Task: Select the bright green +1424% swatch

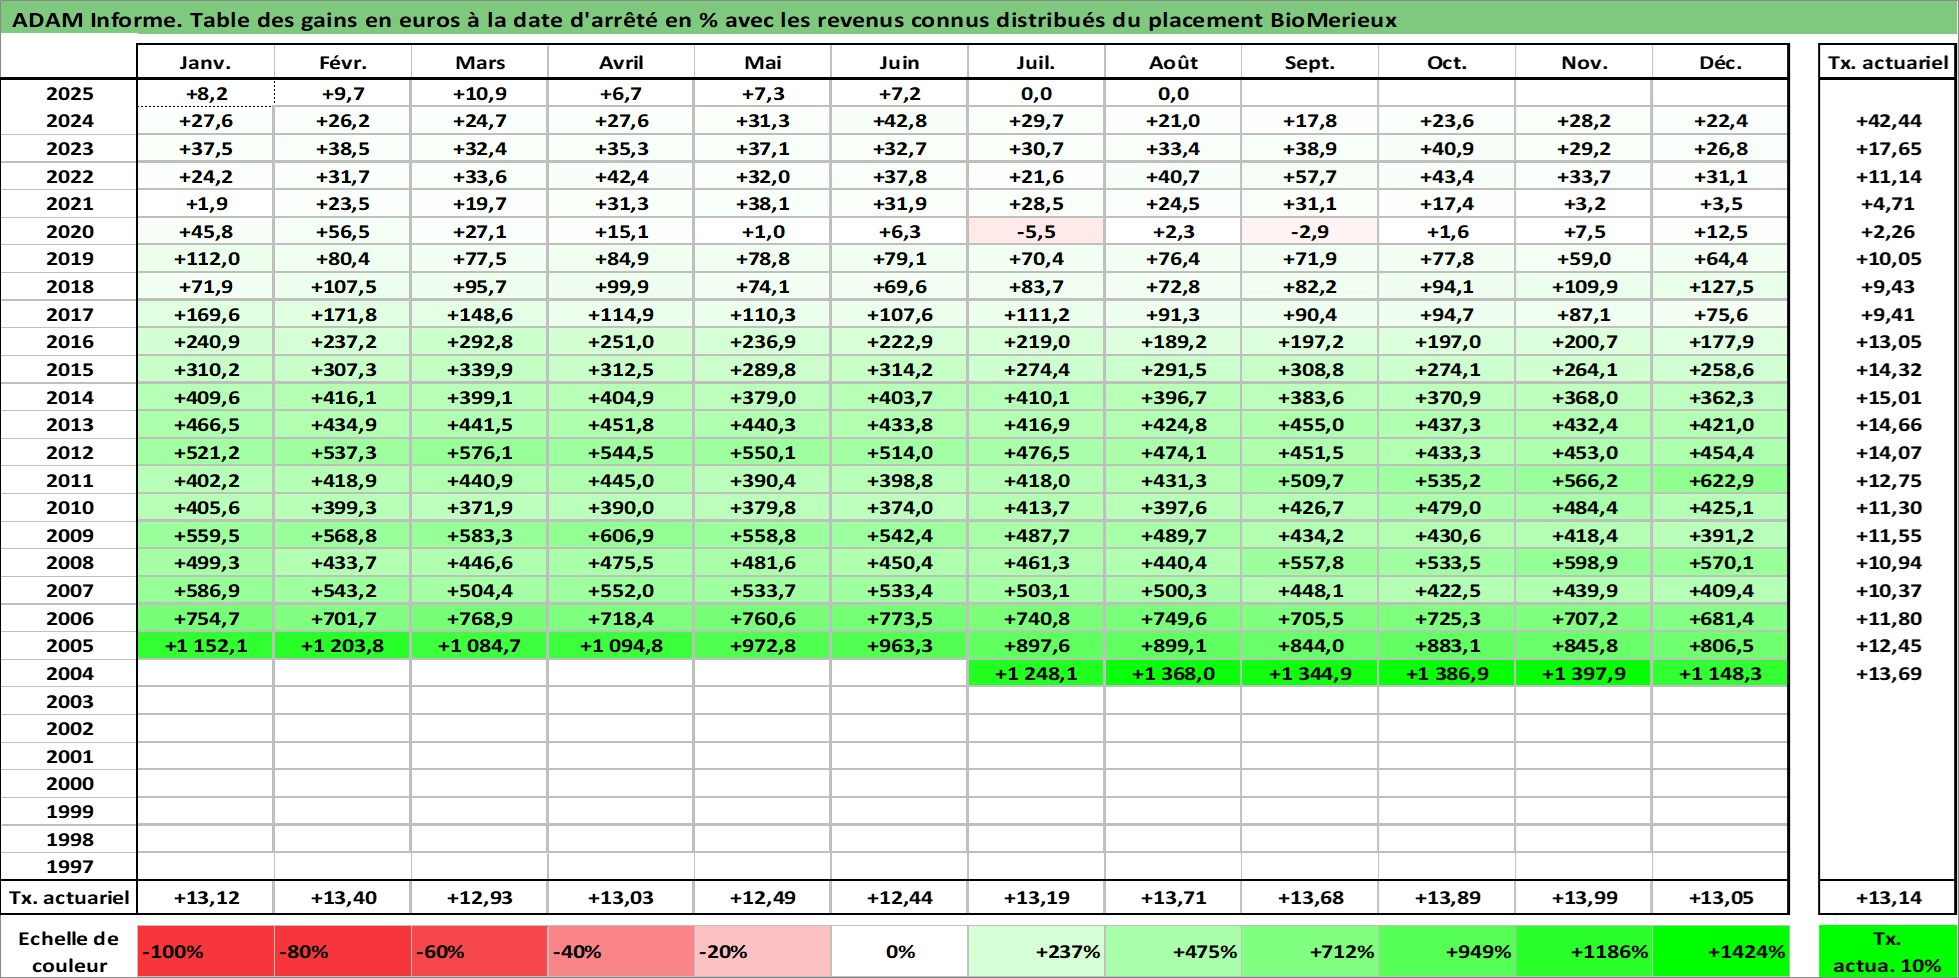Action: 1720,951
